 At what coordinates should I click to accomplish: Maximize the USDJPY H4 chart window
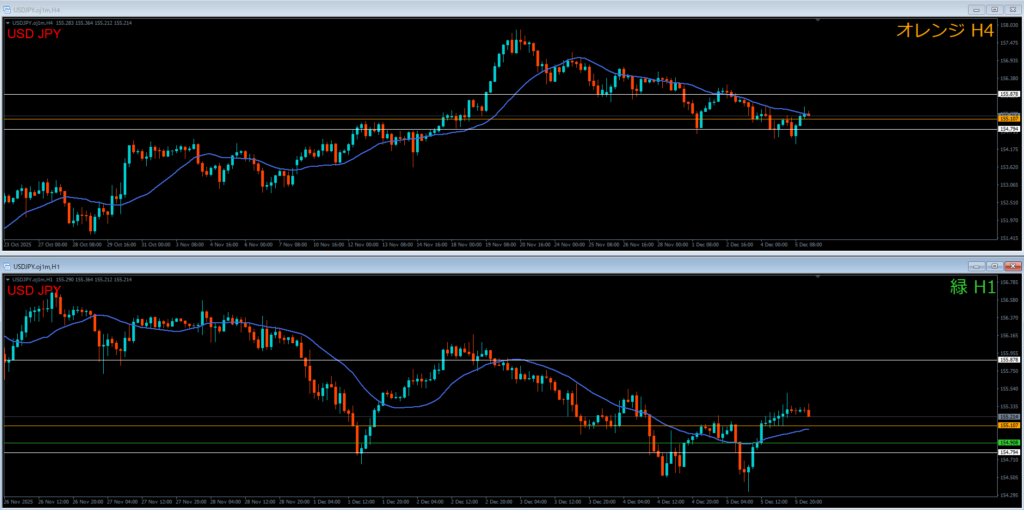pos(994,8)
